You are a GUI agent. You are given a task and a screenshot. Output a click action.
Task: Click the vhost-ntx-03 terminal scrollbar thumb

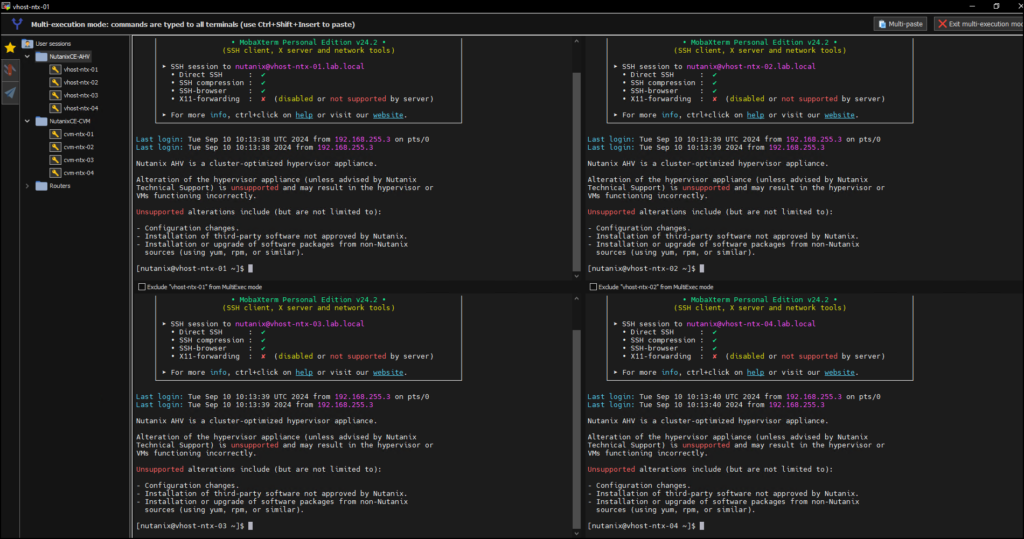click(x=576, y=429)
